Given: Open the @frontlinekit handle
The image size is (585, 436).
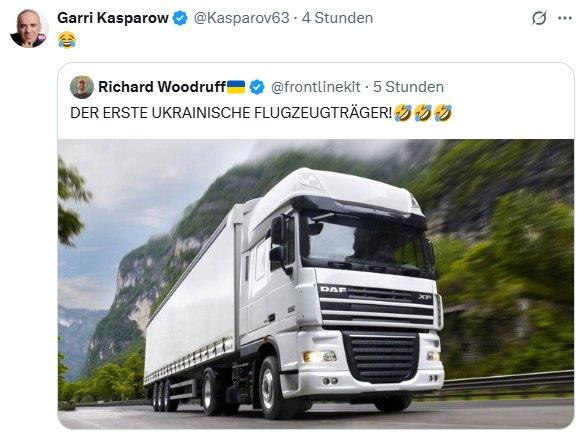Looking at the screenshot, I should click(316, 87).
